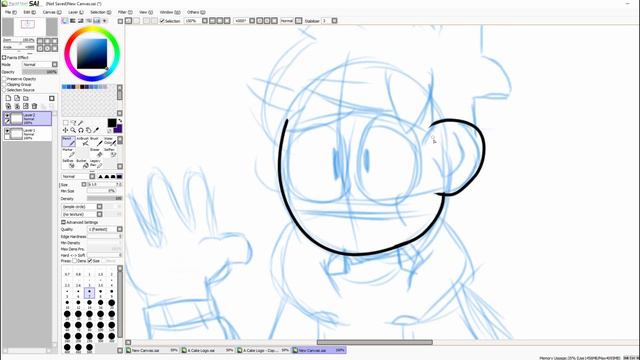Select the Pencil tool

[x=68, y=141]
